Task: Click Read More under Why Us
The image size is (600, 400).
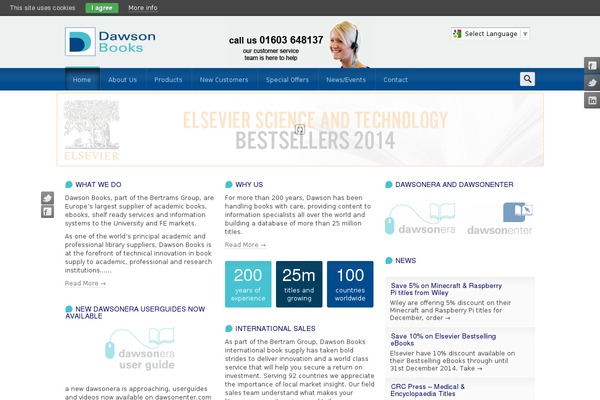Action: pyautogui.click(x=245, y=245)
